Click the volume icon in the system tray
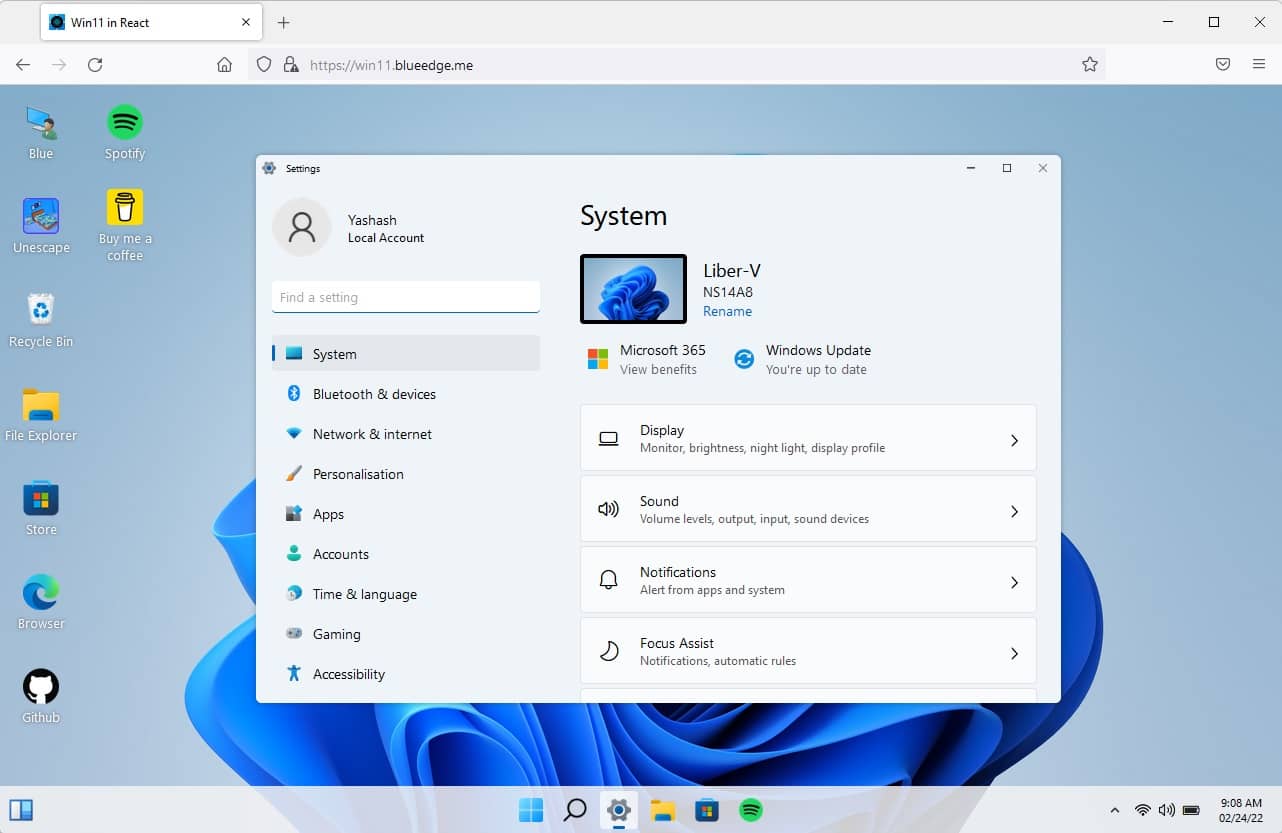The height and width of the screenshot is (833, 1282). click(x=1166, y=810)
